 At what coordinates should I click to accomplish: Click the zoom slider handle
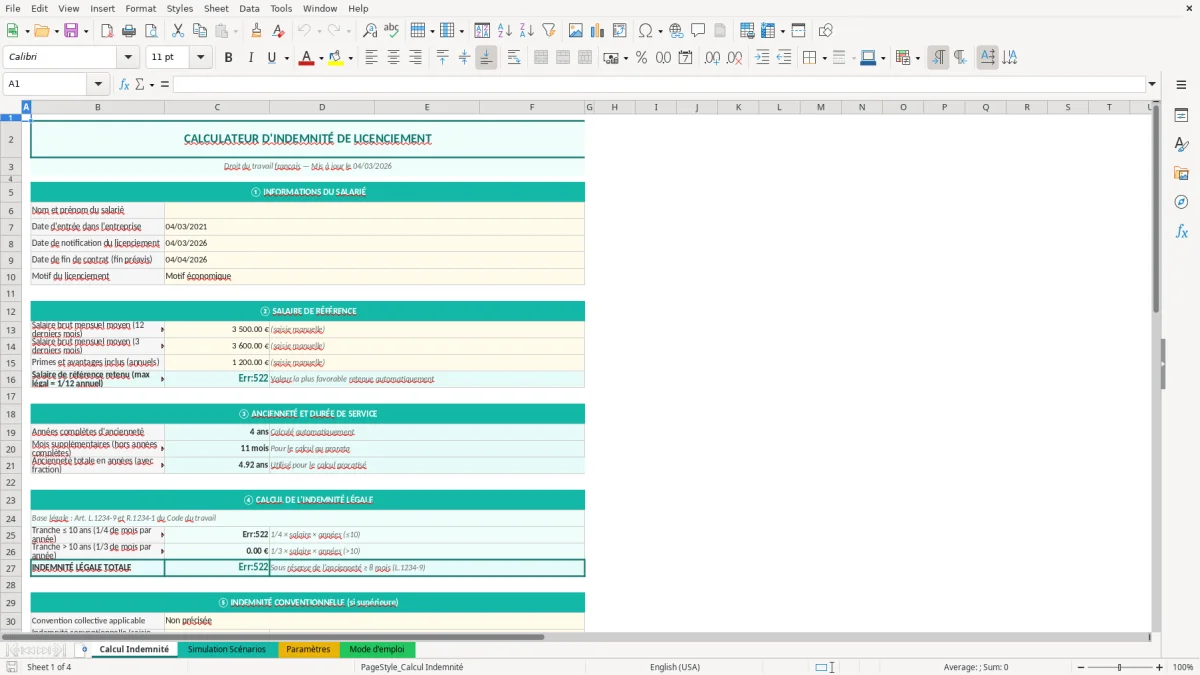1120,667
